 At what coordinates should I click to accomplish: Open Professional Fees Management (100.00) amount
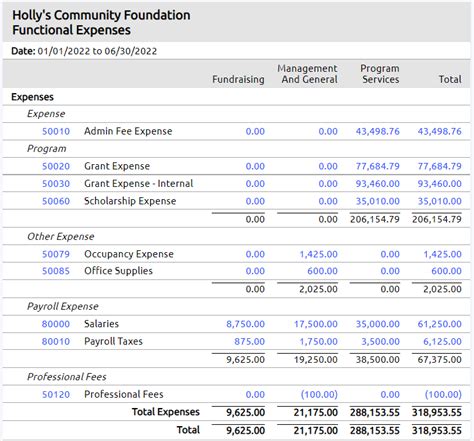(x=319, y=395)
